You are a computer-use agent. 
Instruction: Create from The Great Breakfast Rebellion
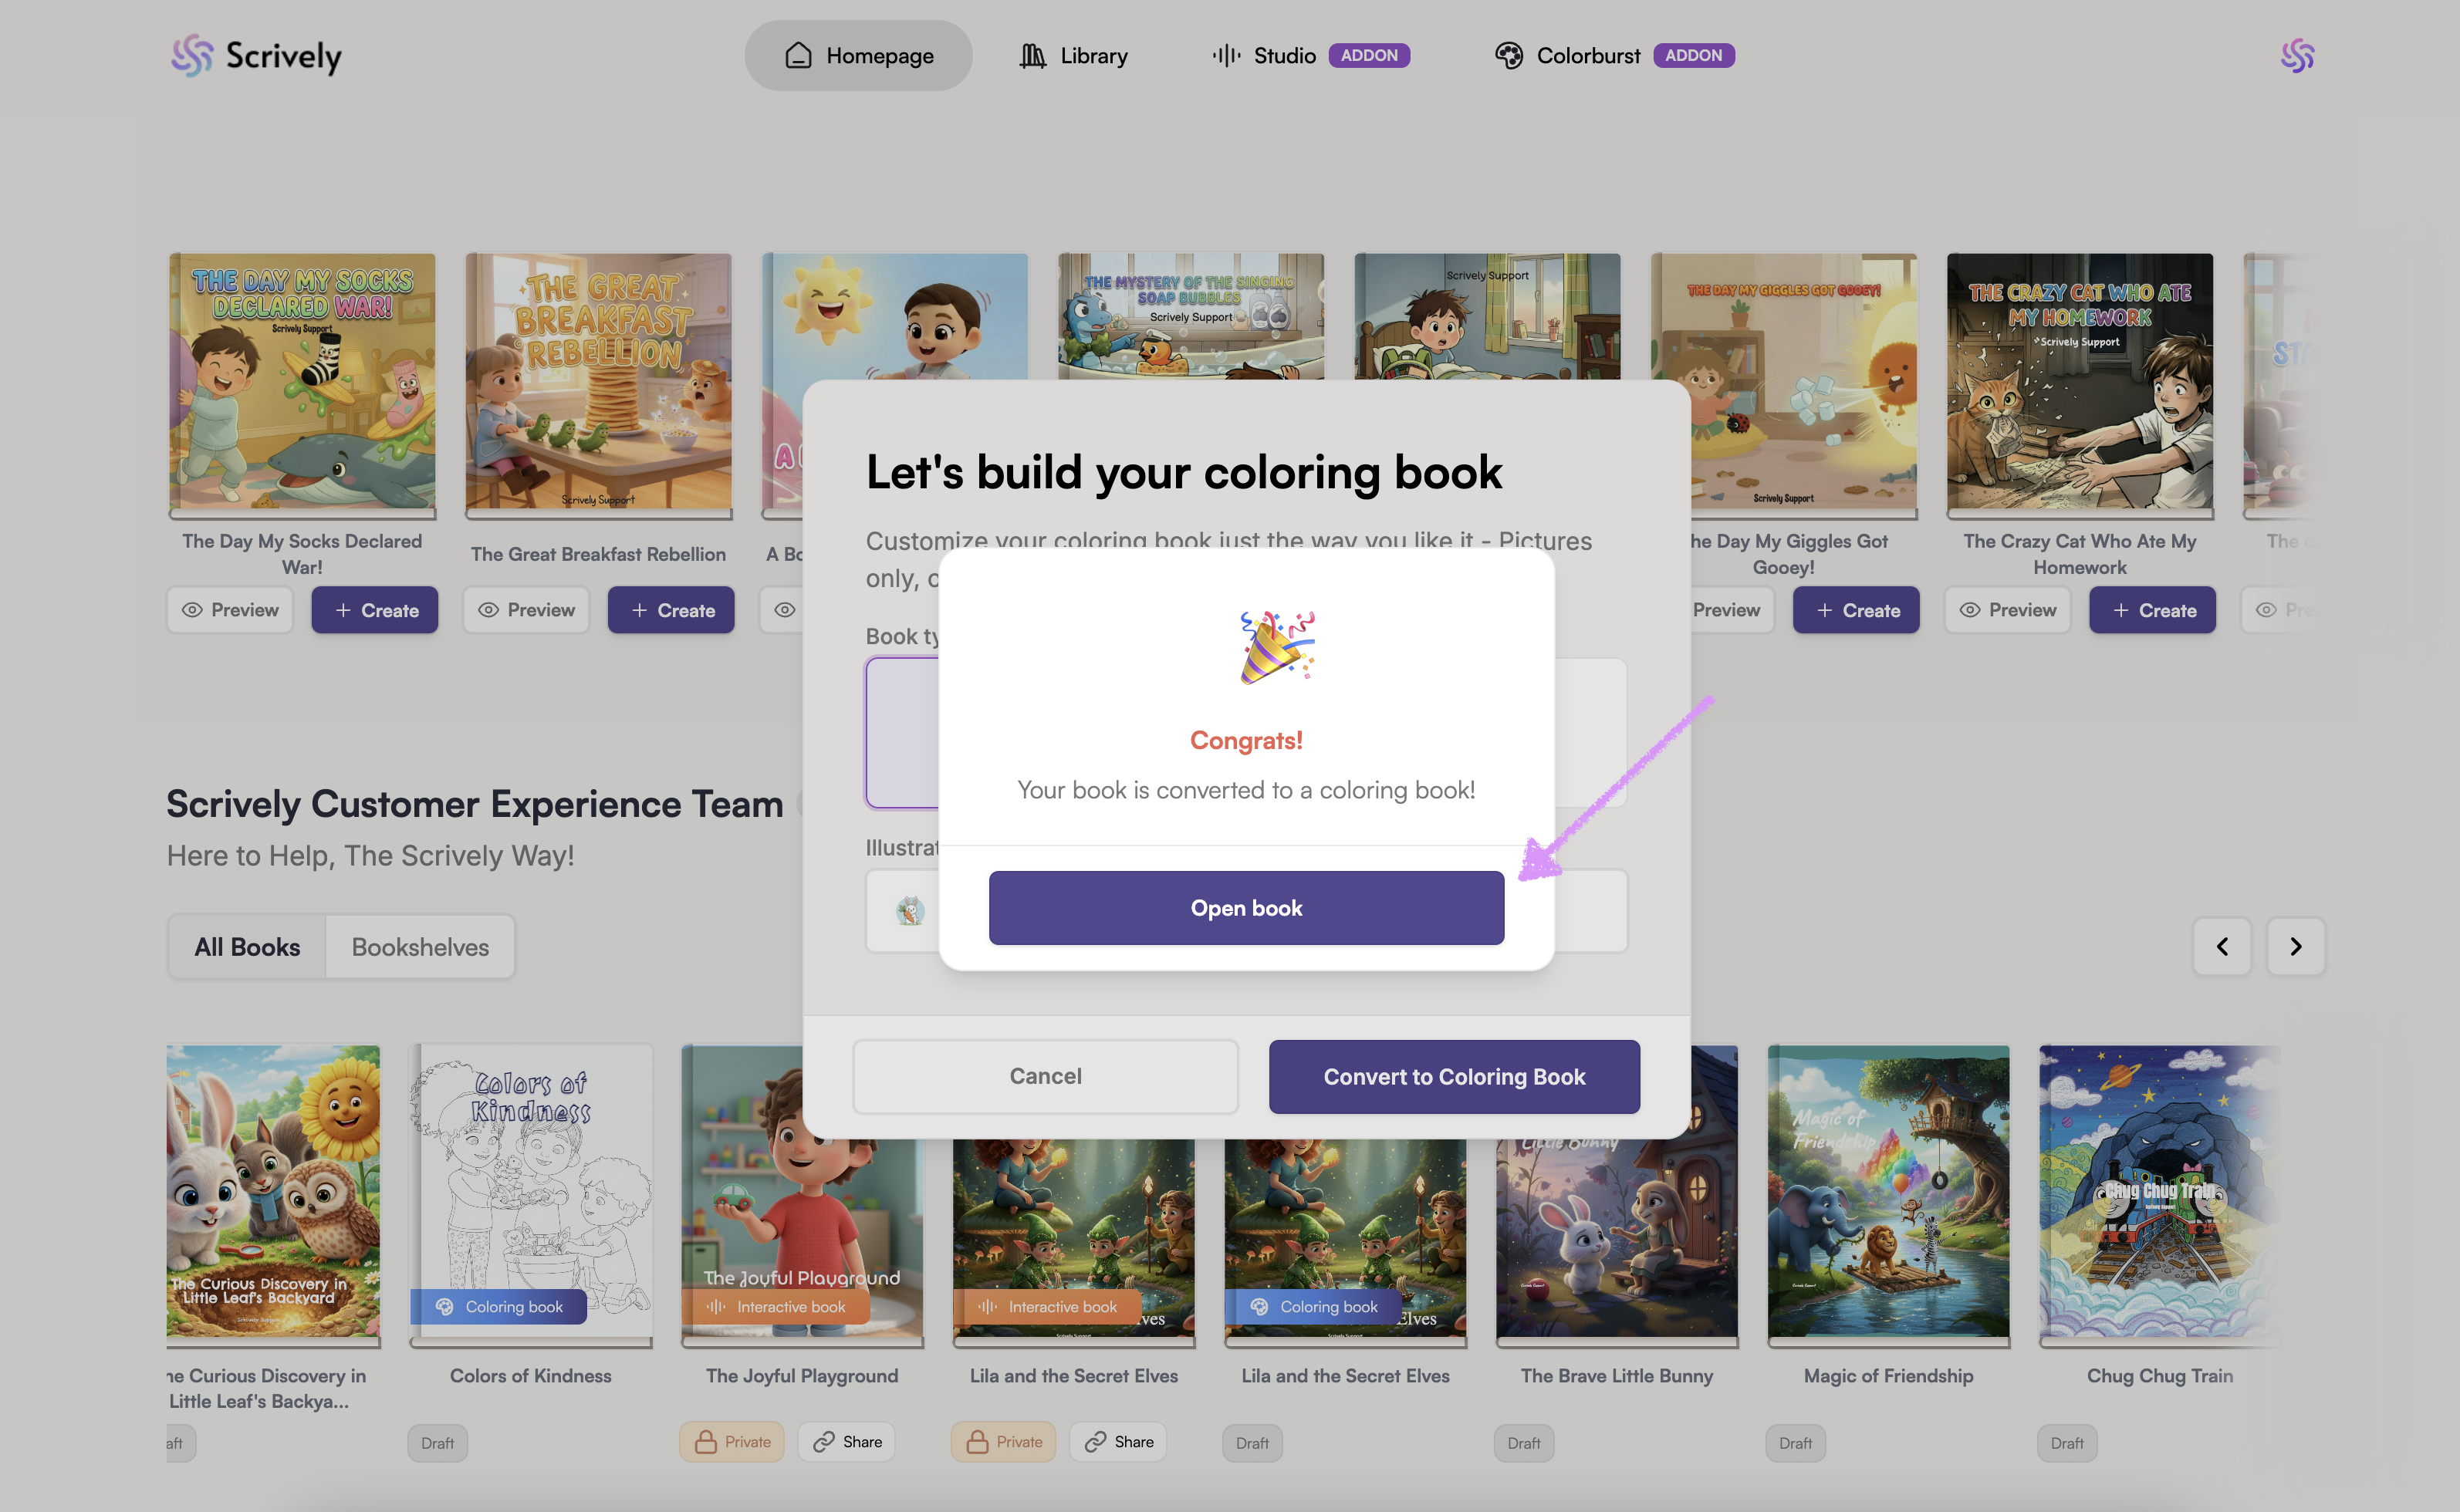pyautogui.click(x=671, y=610)
